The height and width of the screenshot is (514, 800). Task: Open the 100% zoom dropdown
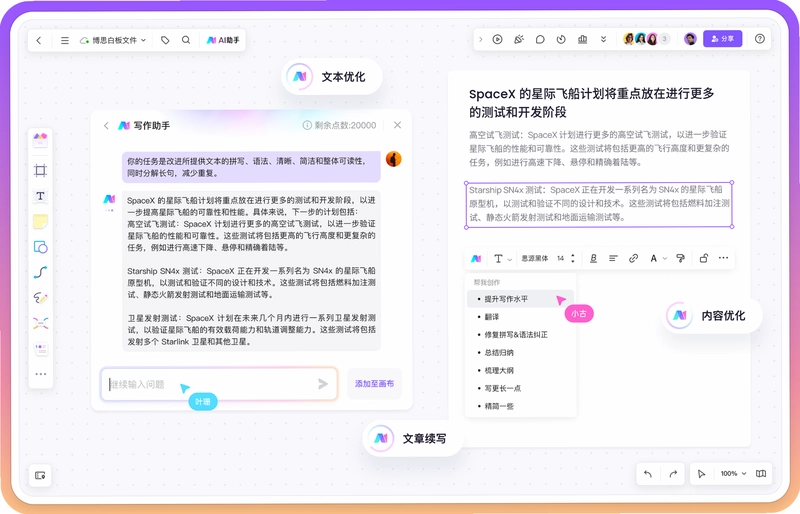tap(733, 474)
